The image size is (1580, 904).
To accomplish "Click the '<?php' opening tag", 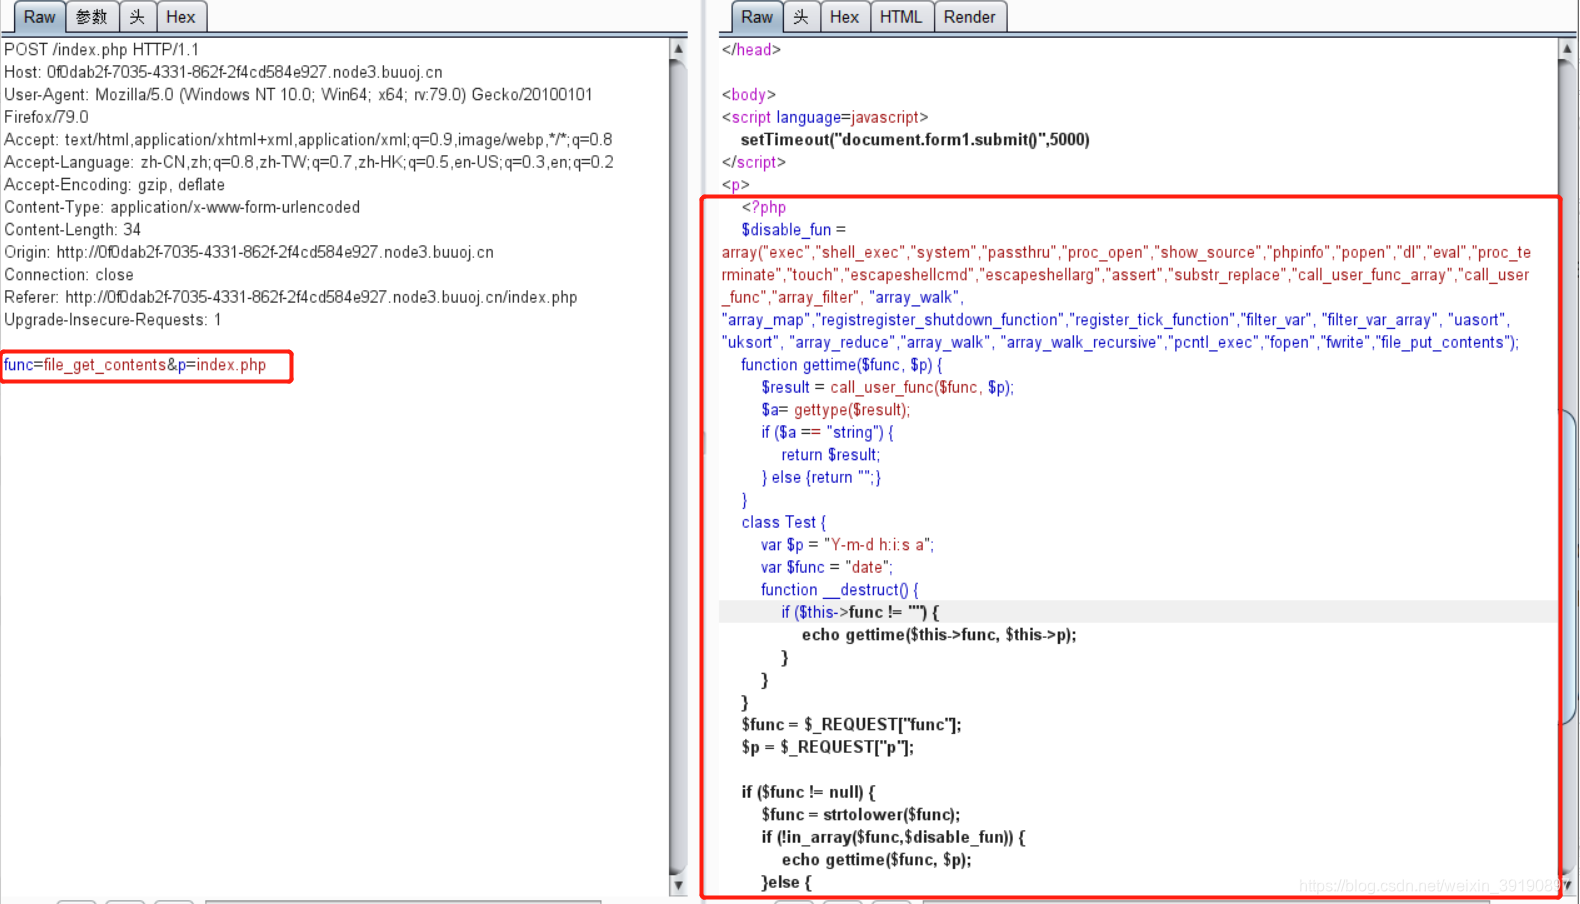I will click(x=764, y=207).
